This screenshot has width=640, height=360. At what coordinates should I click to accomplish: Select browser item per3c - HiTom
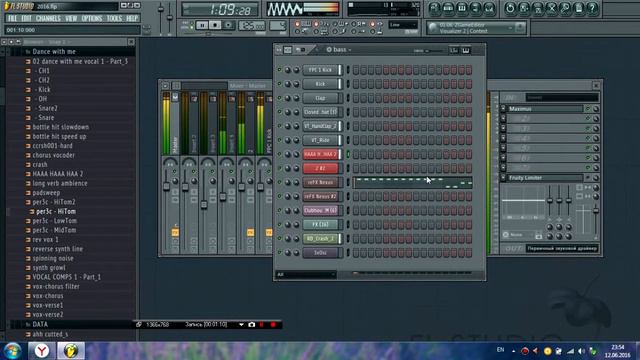(56, 211)
